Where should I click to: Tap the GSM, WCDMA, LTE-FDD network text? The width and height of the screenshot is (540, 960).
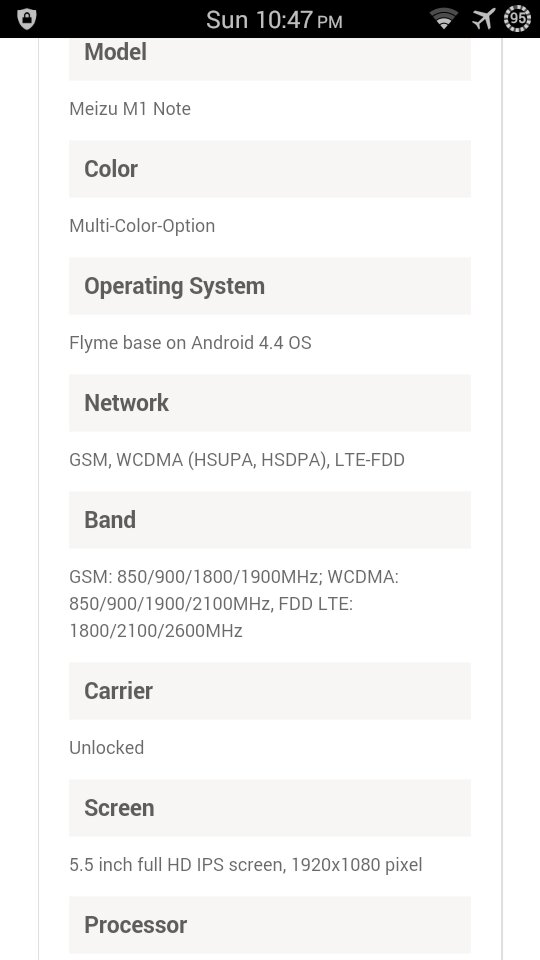[237, 460]
